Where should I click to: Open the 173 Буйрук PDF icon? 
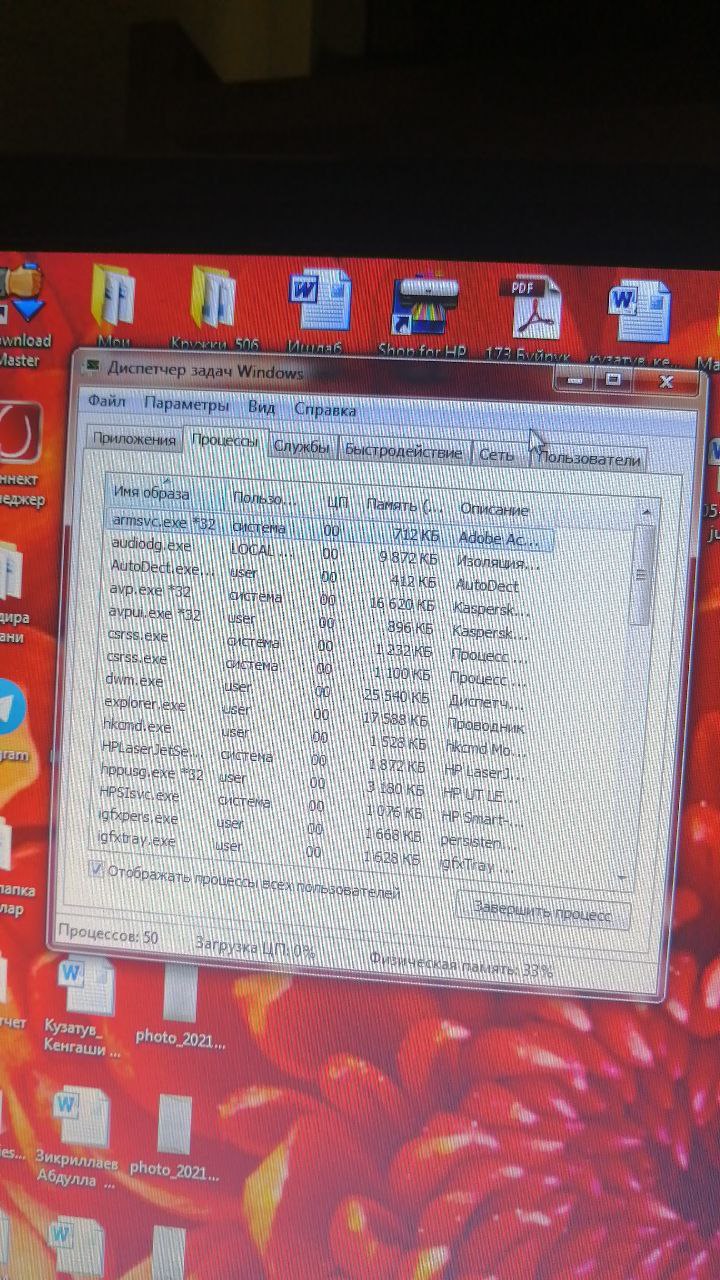pyautogui.click(x=531, y=318)
